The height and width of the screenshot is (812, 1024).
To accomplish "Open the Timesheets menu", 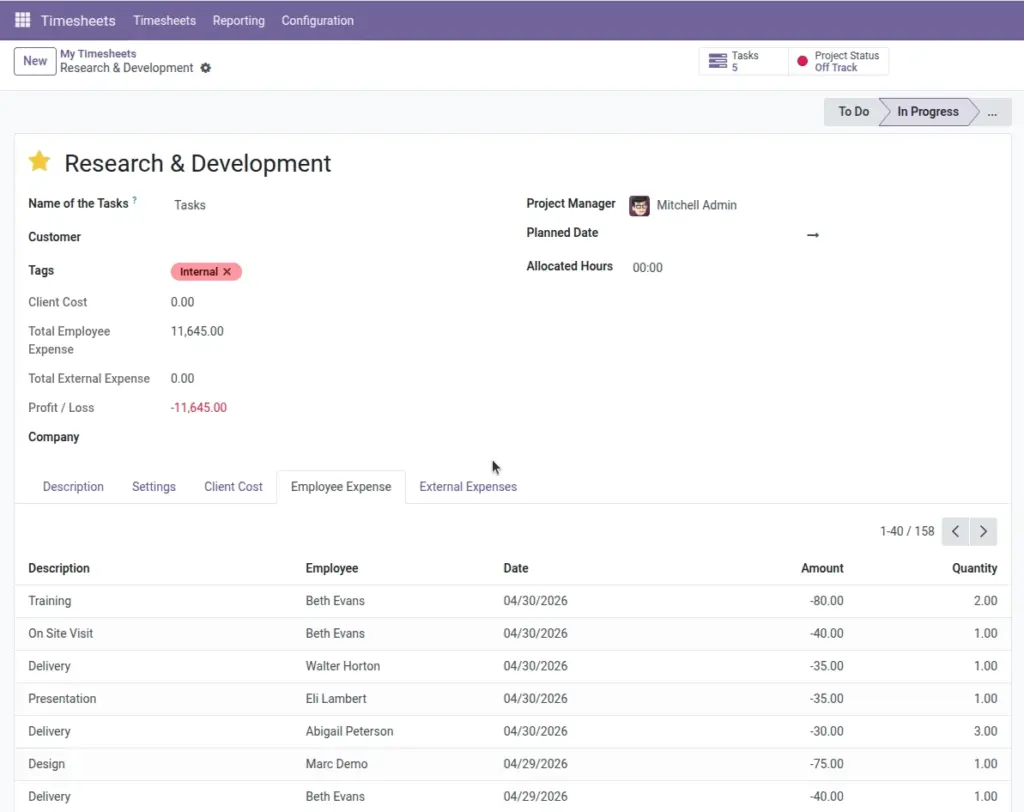I will pyautogui.click(x=164, y=20).
